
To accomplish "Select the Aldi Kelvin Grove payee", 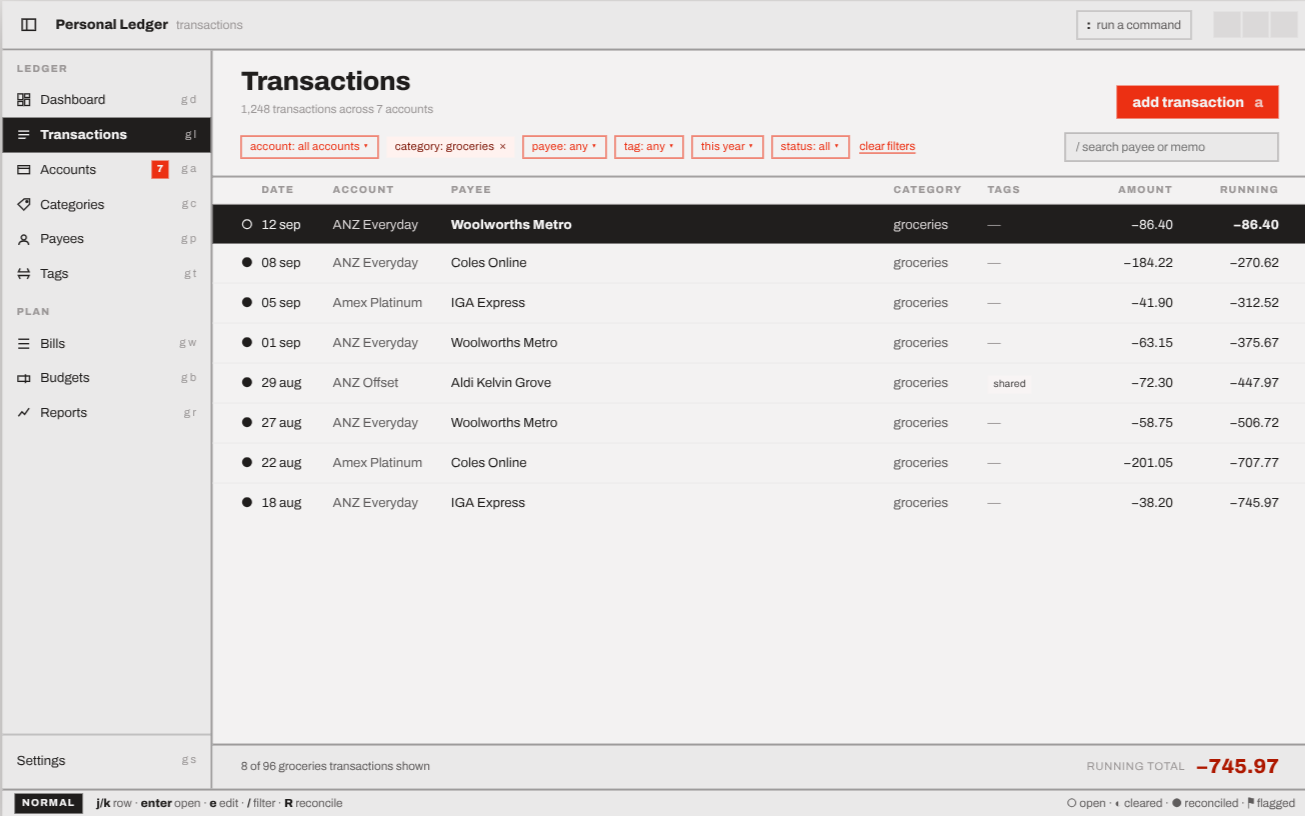I will coord(501,383).
